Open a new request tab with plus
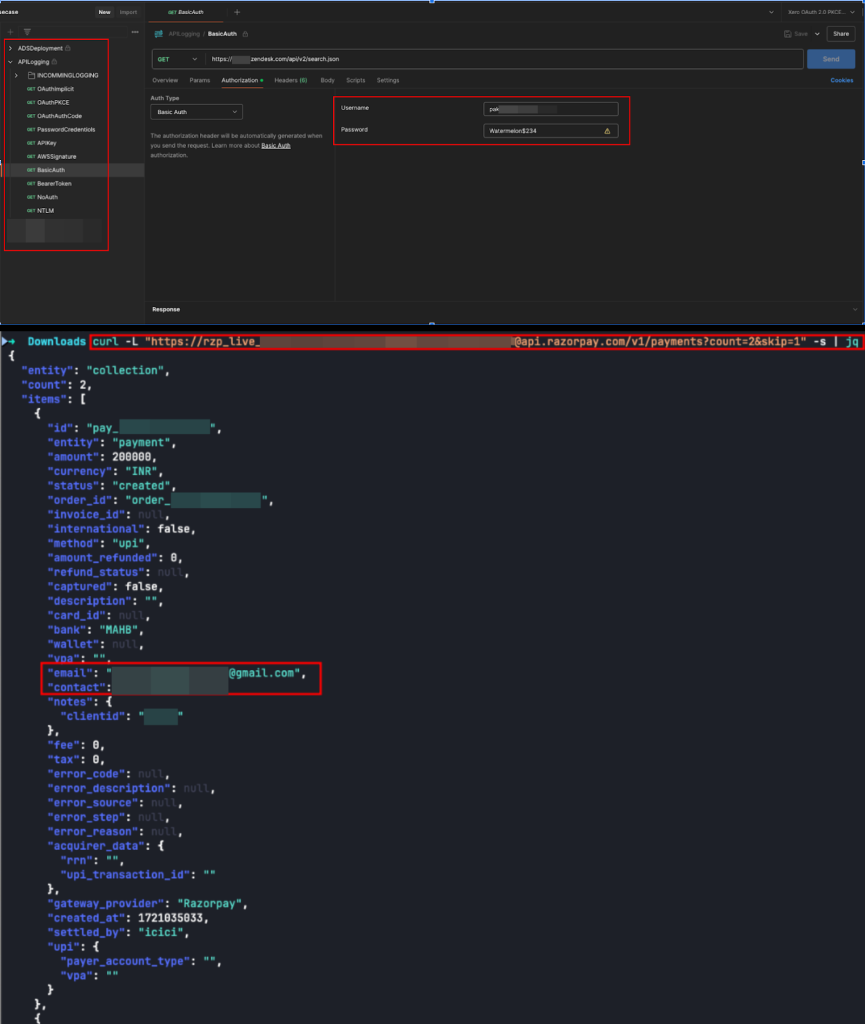Viewport: 865px width, 1024px height. click(x=237, y=12)
